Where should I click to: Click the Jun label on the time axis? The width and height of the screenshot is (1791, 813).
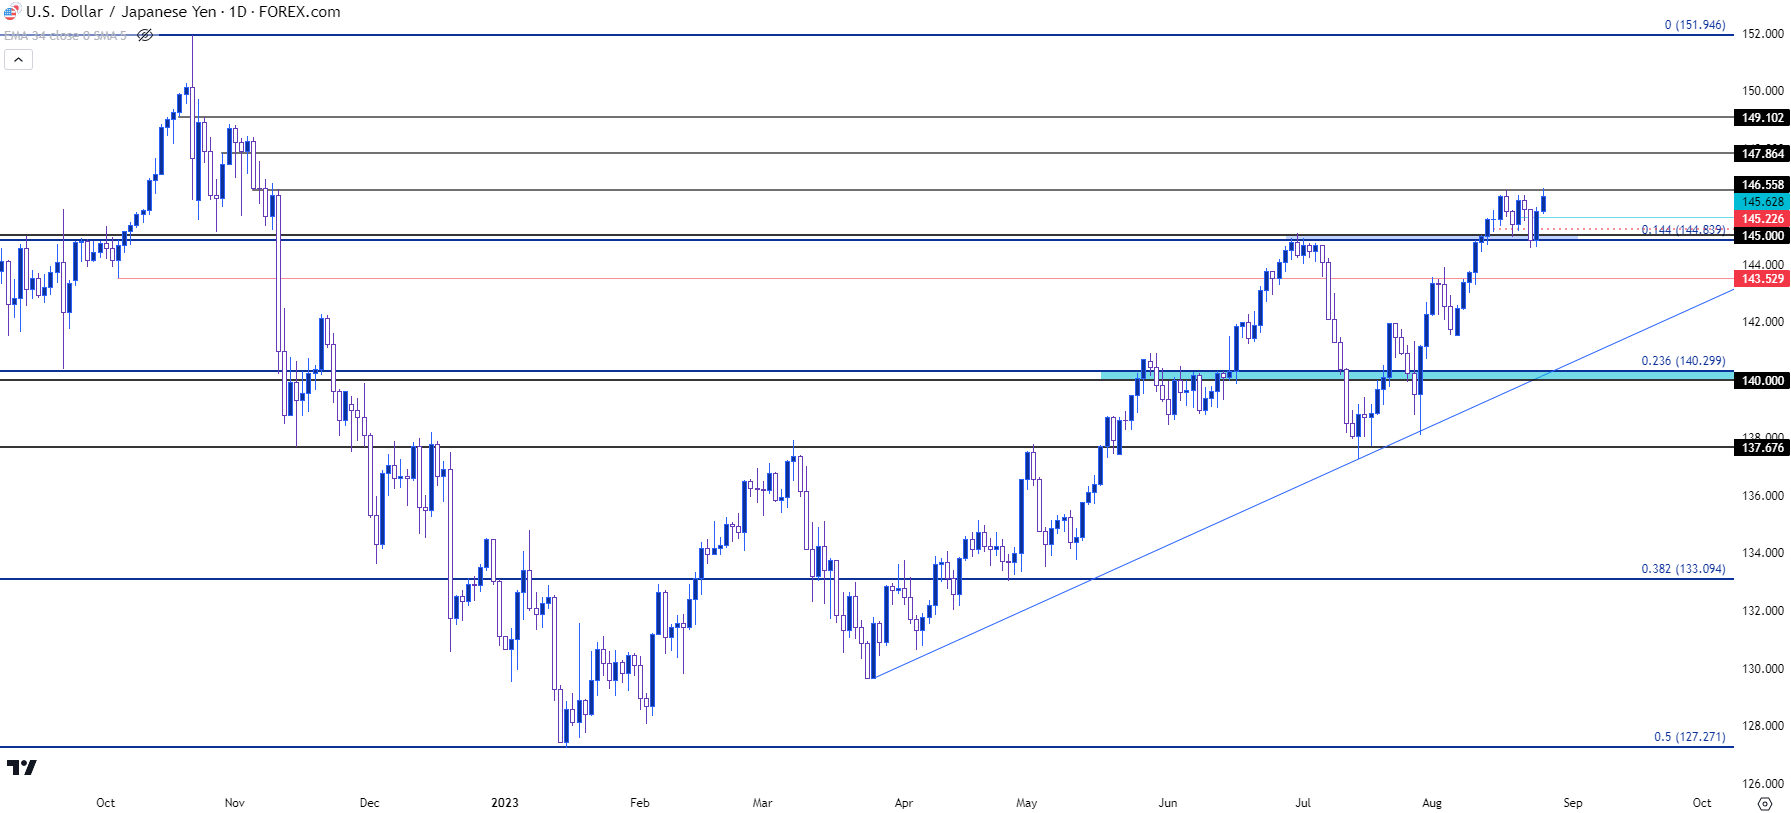tap(1168, 803)
